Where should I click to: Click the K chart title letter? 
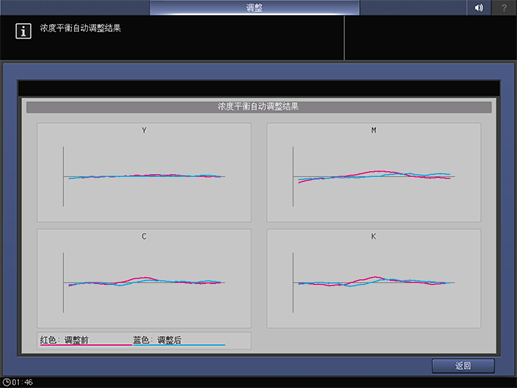(374, 236)
